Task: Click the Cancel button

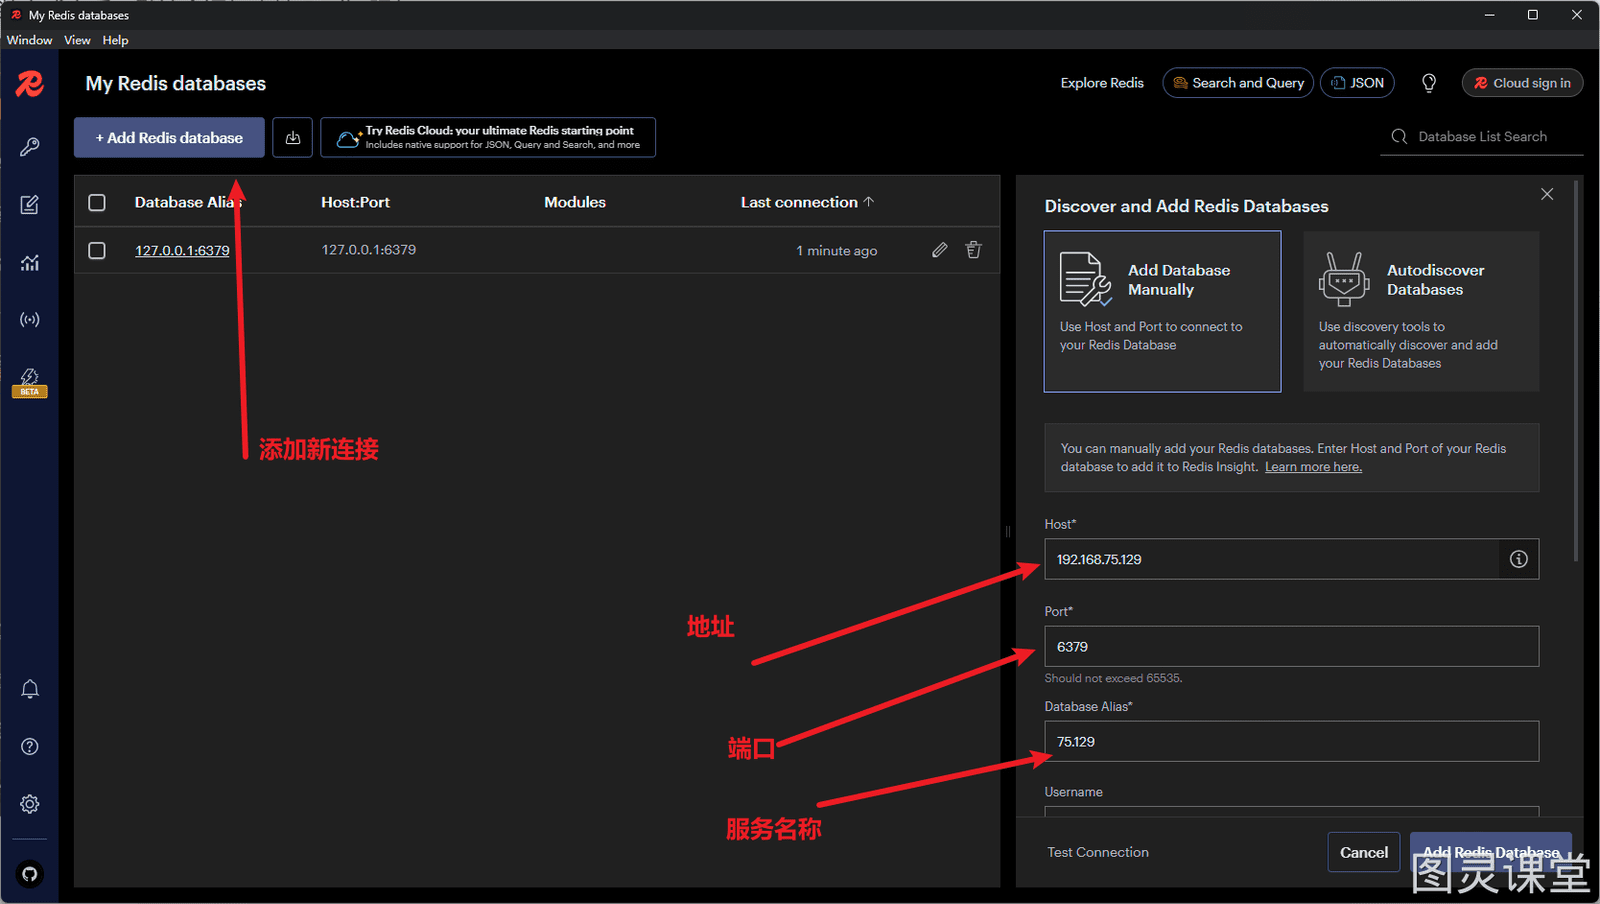Action: [x=1364, y=852]
